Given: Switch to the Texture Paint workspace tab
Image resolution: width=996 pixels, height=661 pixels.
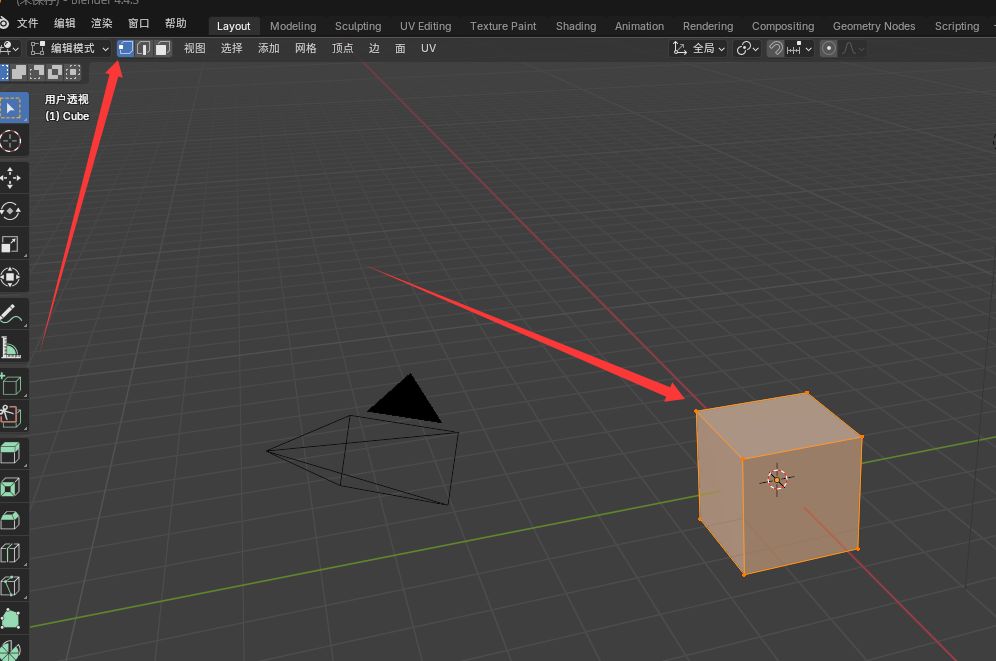Looking at the screenshot, I should tap(503, 26).
